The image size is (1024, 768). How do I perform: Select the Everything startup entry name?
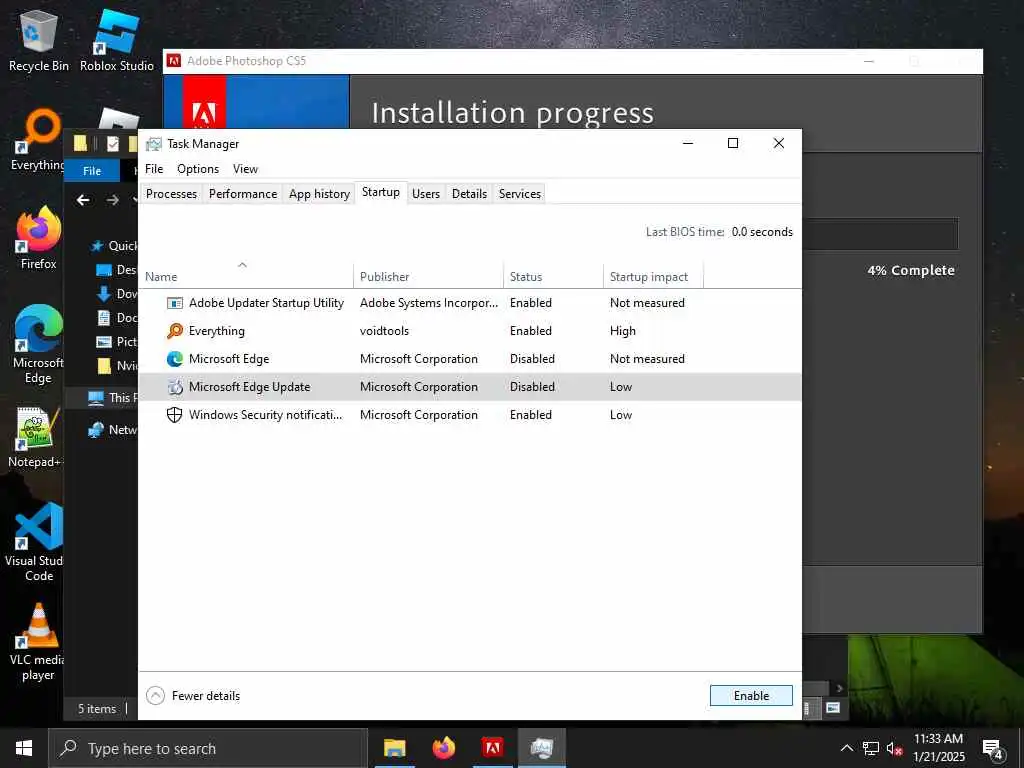[217, 331]
